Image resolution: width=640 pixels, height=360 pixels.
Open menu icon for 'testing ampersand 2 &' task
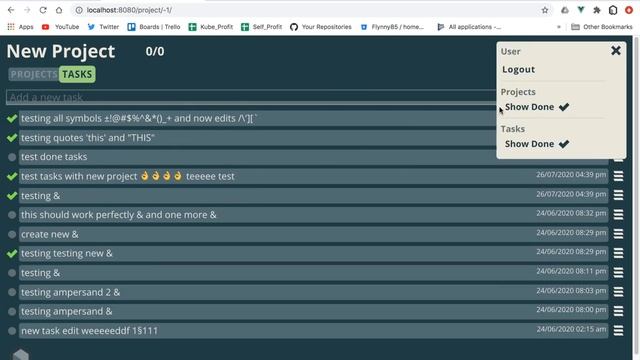pyautogui.click(x=618, y=292)
